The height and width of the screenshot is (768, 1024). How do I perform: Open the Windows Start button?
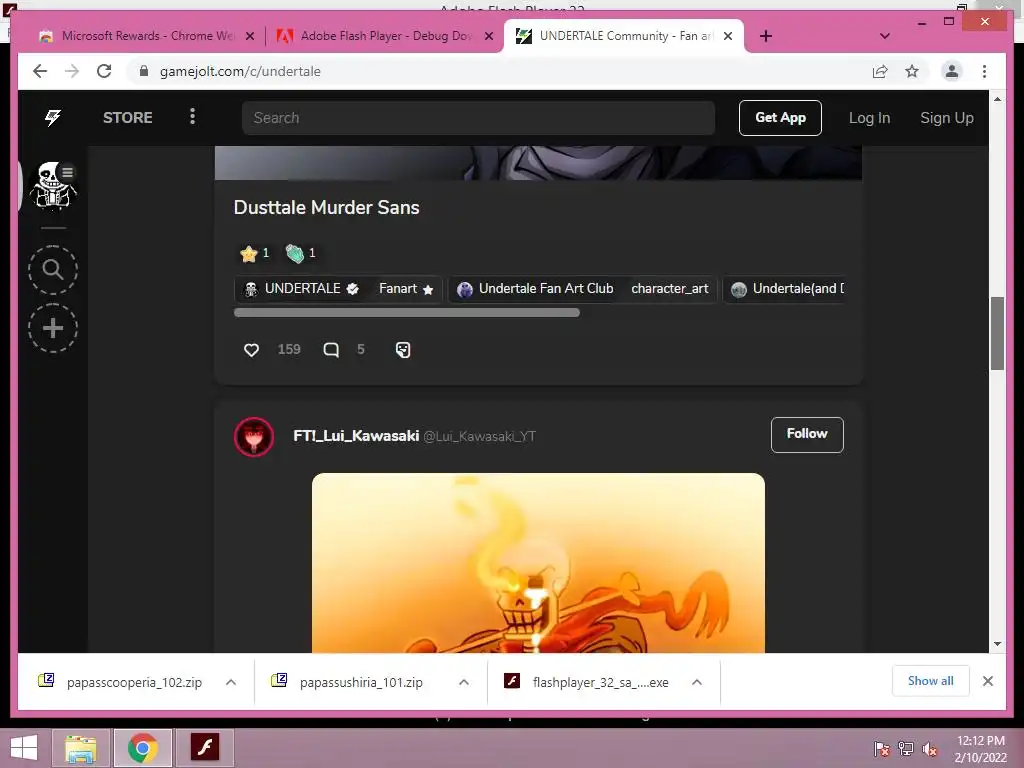click(24, 748)
